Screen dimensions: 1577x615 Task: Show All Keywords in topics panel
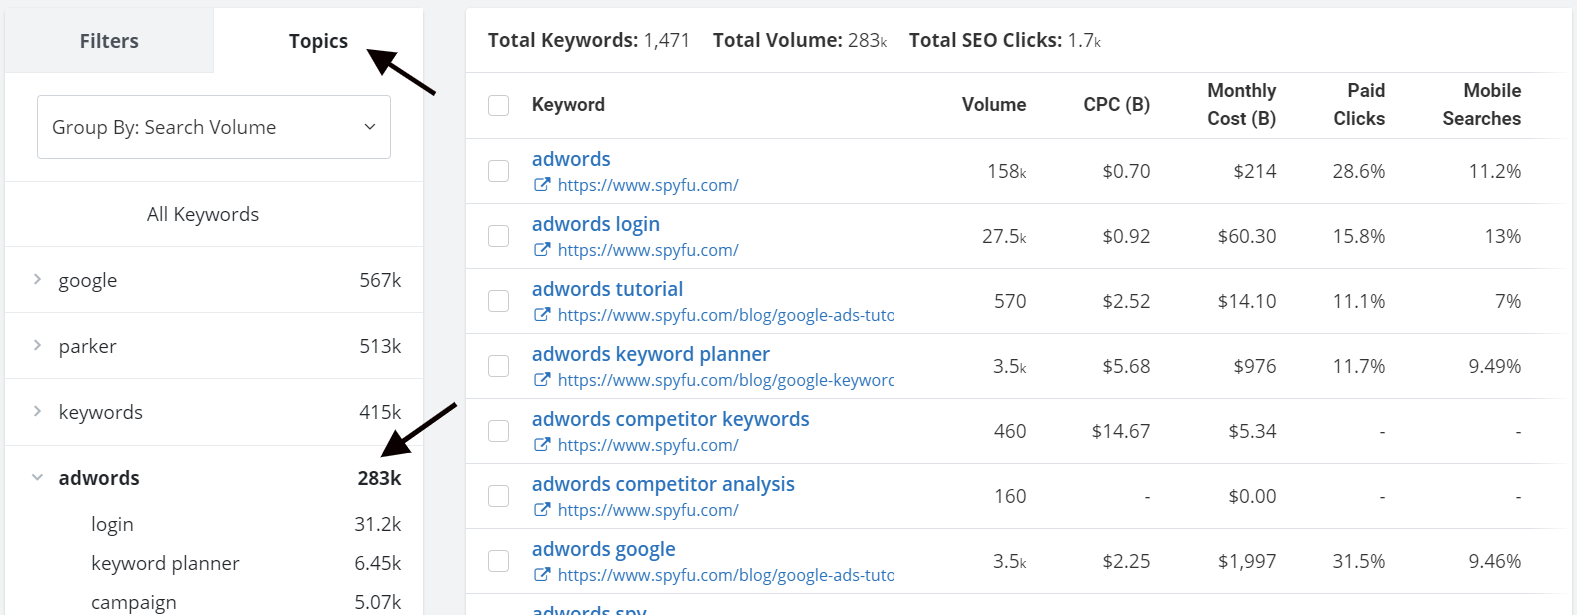pyautogui.click(x=203, y=214)
